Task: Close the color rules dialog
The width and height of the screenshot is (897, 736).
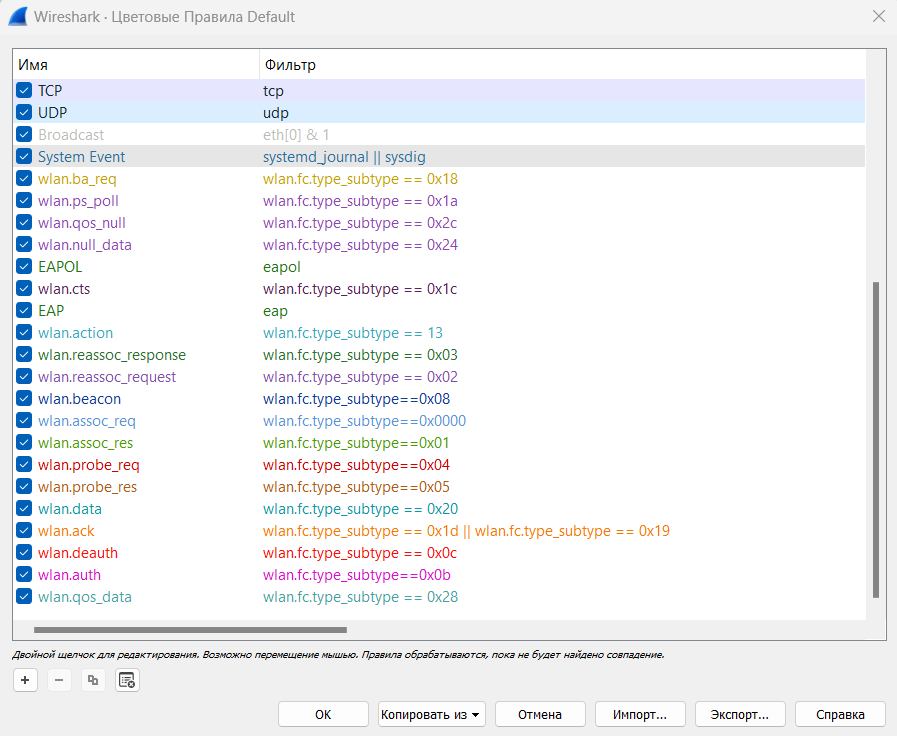Action: [x=879, y=17]
